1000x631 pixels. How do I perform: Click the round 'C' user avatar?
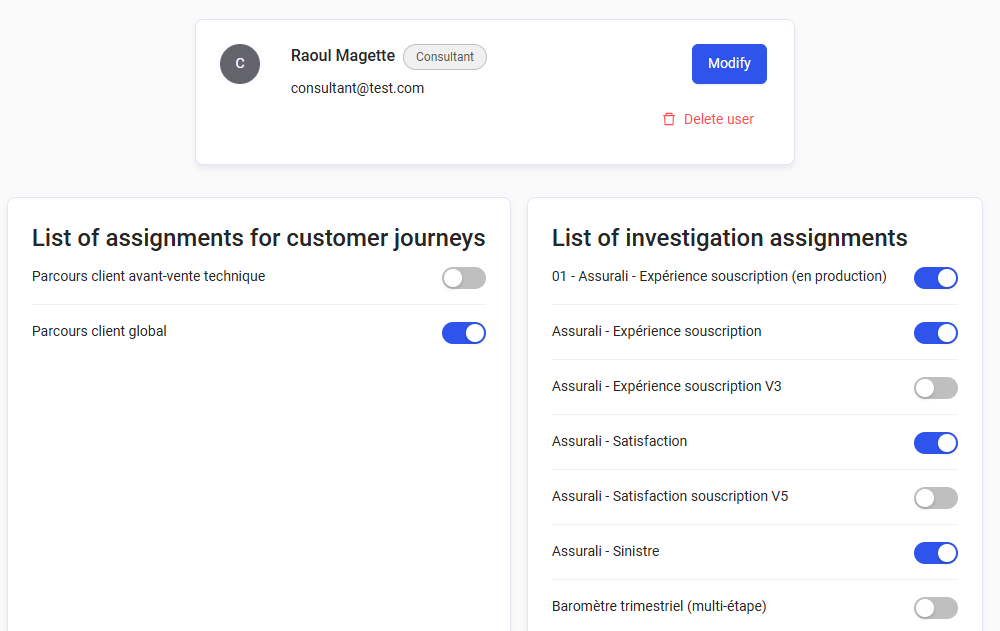(x=240, y=64)
